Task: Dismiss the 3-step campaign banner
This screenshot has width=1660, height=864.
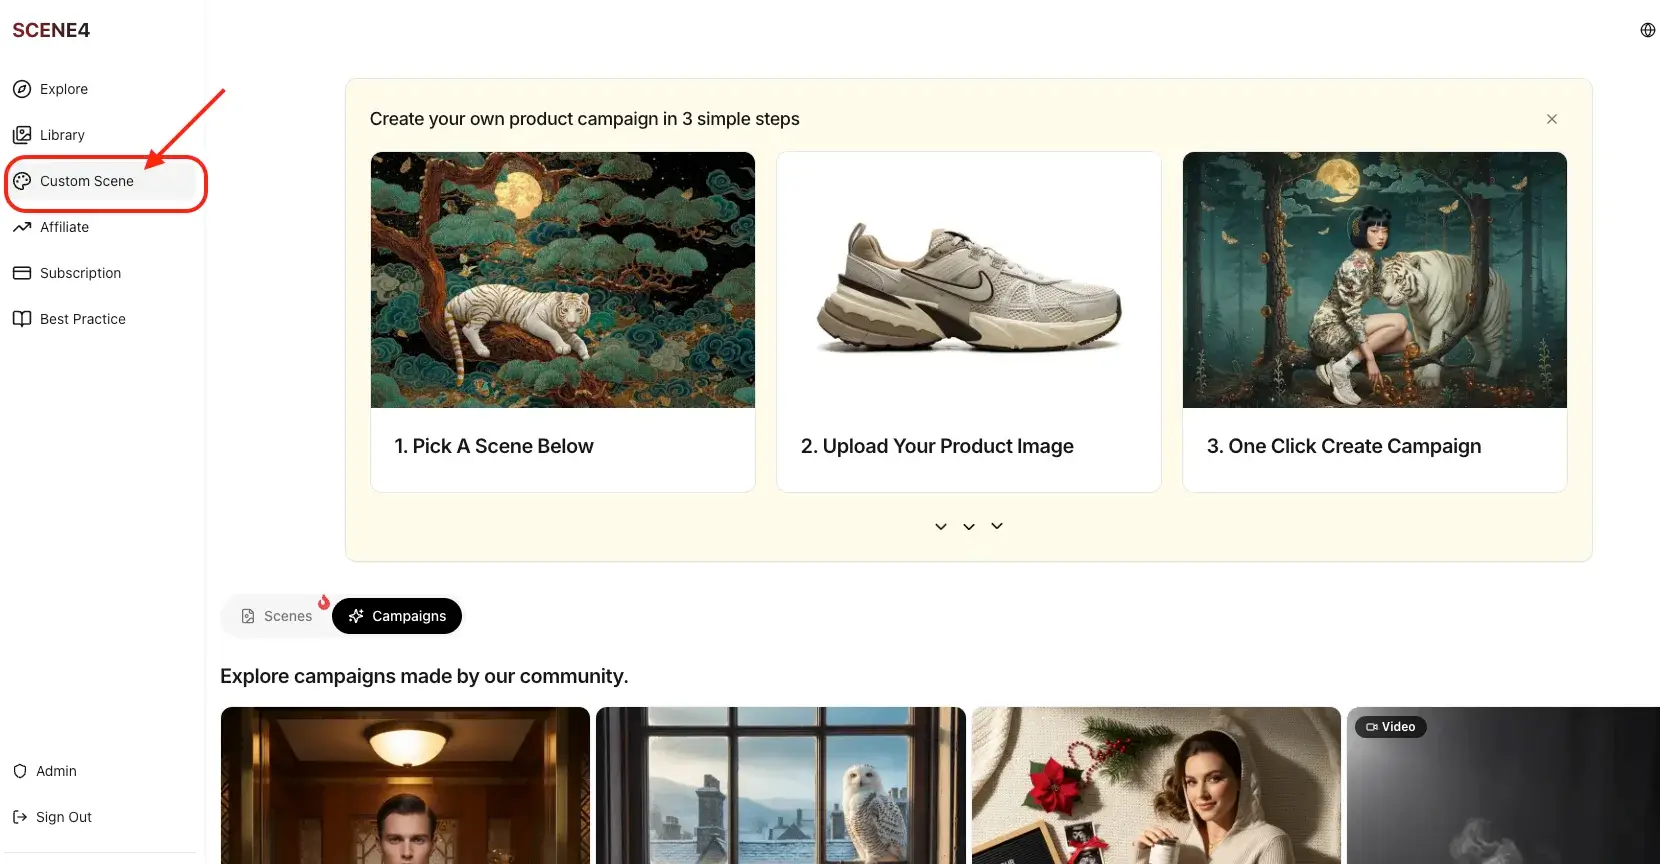Action: (x=1551, y=118)
